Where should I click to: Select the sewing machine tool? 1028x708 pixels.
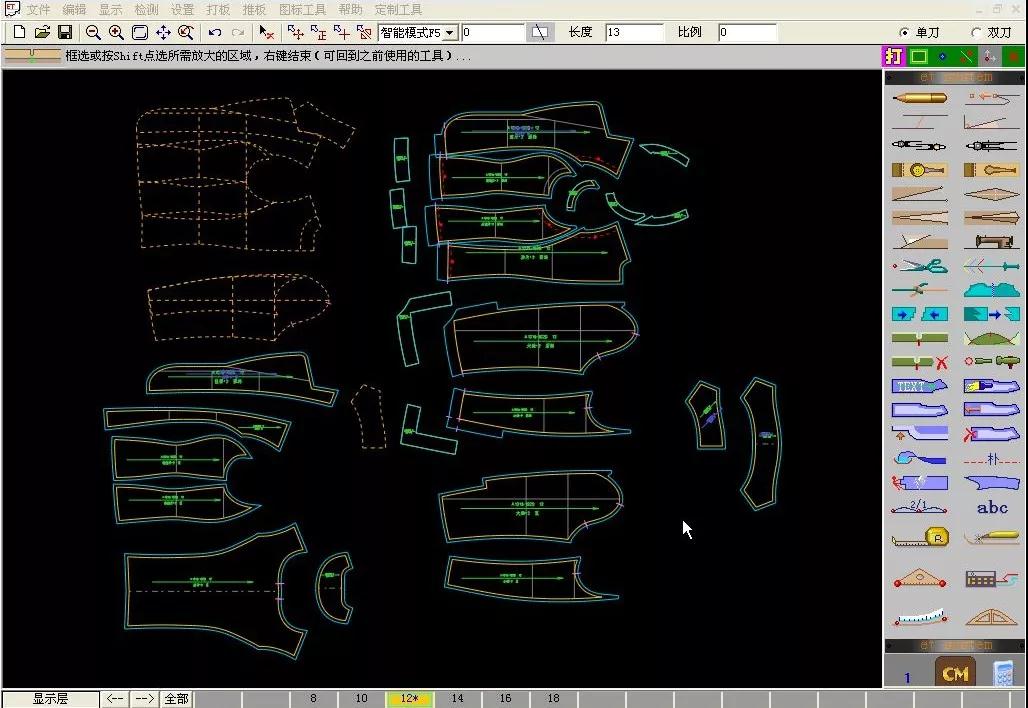pyautogui.click(x=991, y=242)
